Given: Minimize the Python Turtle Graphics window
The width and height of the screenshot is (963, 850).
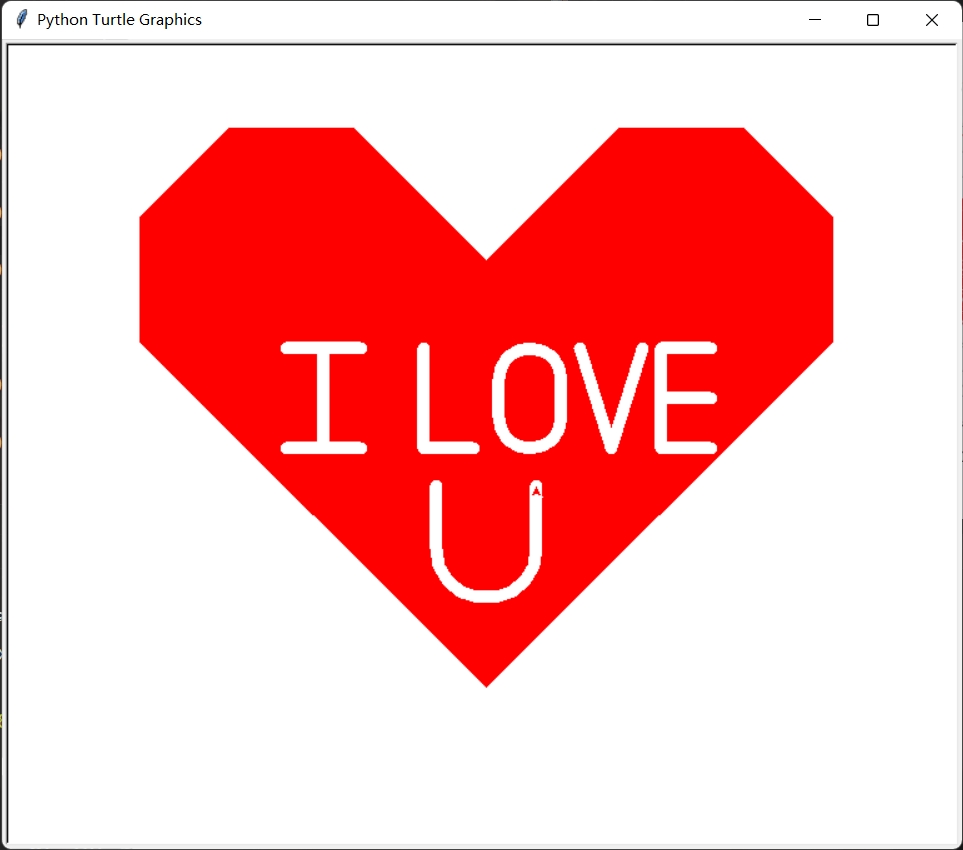Looking at the screenshot, I should click(x=815, y=20).
